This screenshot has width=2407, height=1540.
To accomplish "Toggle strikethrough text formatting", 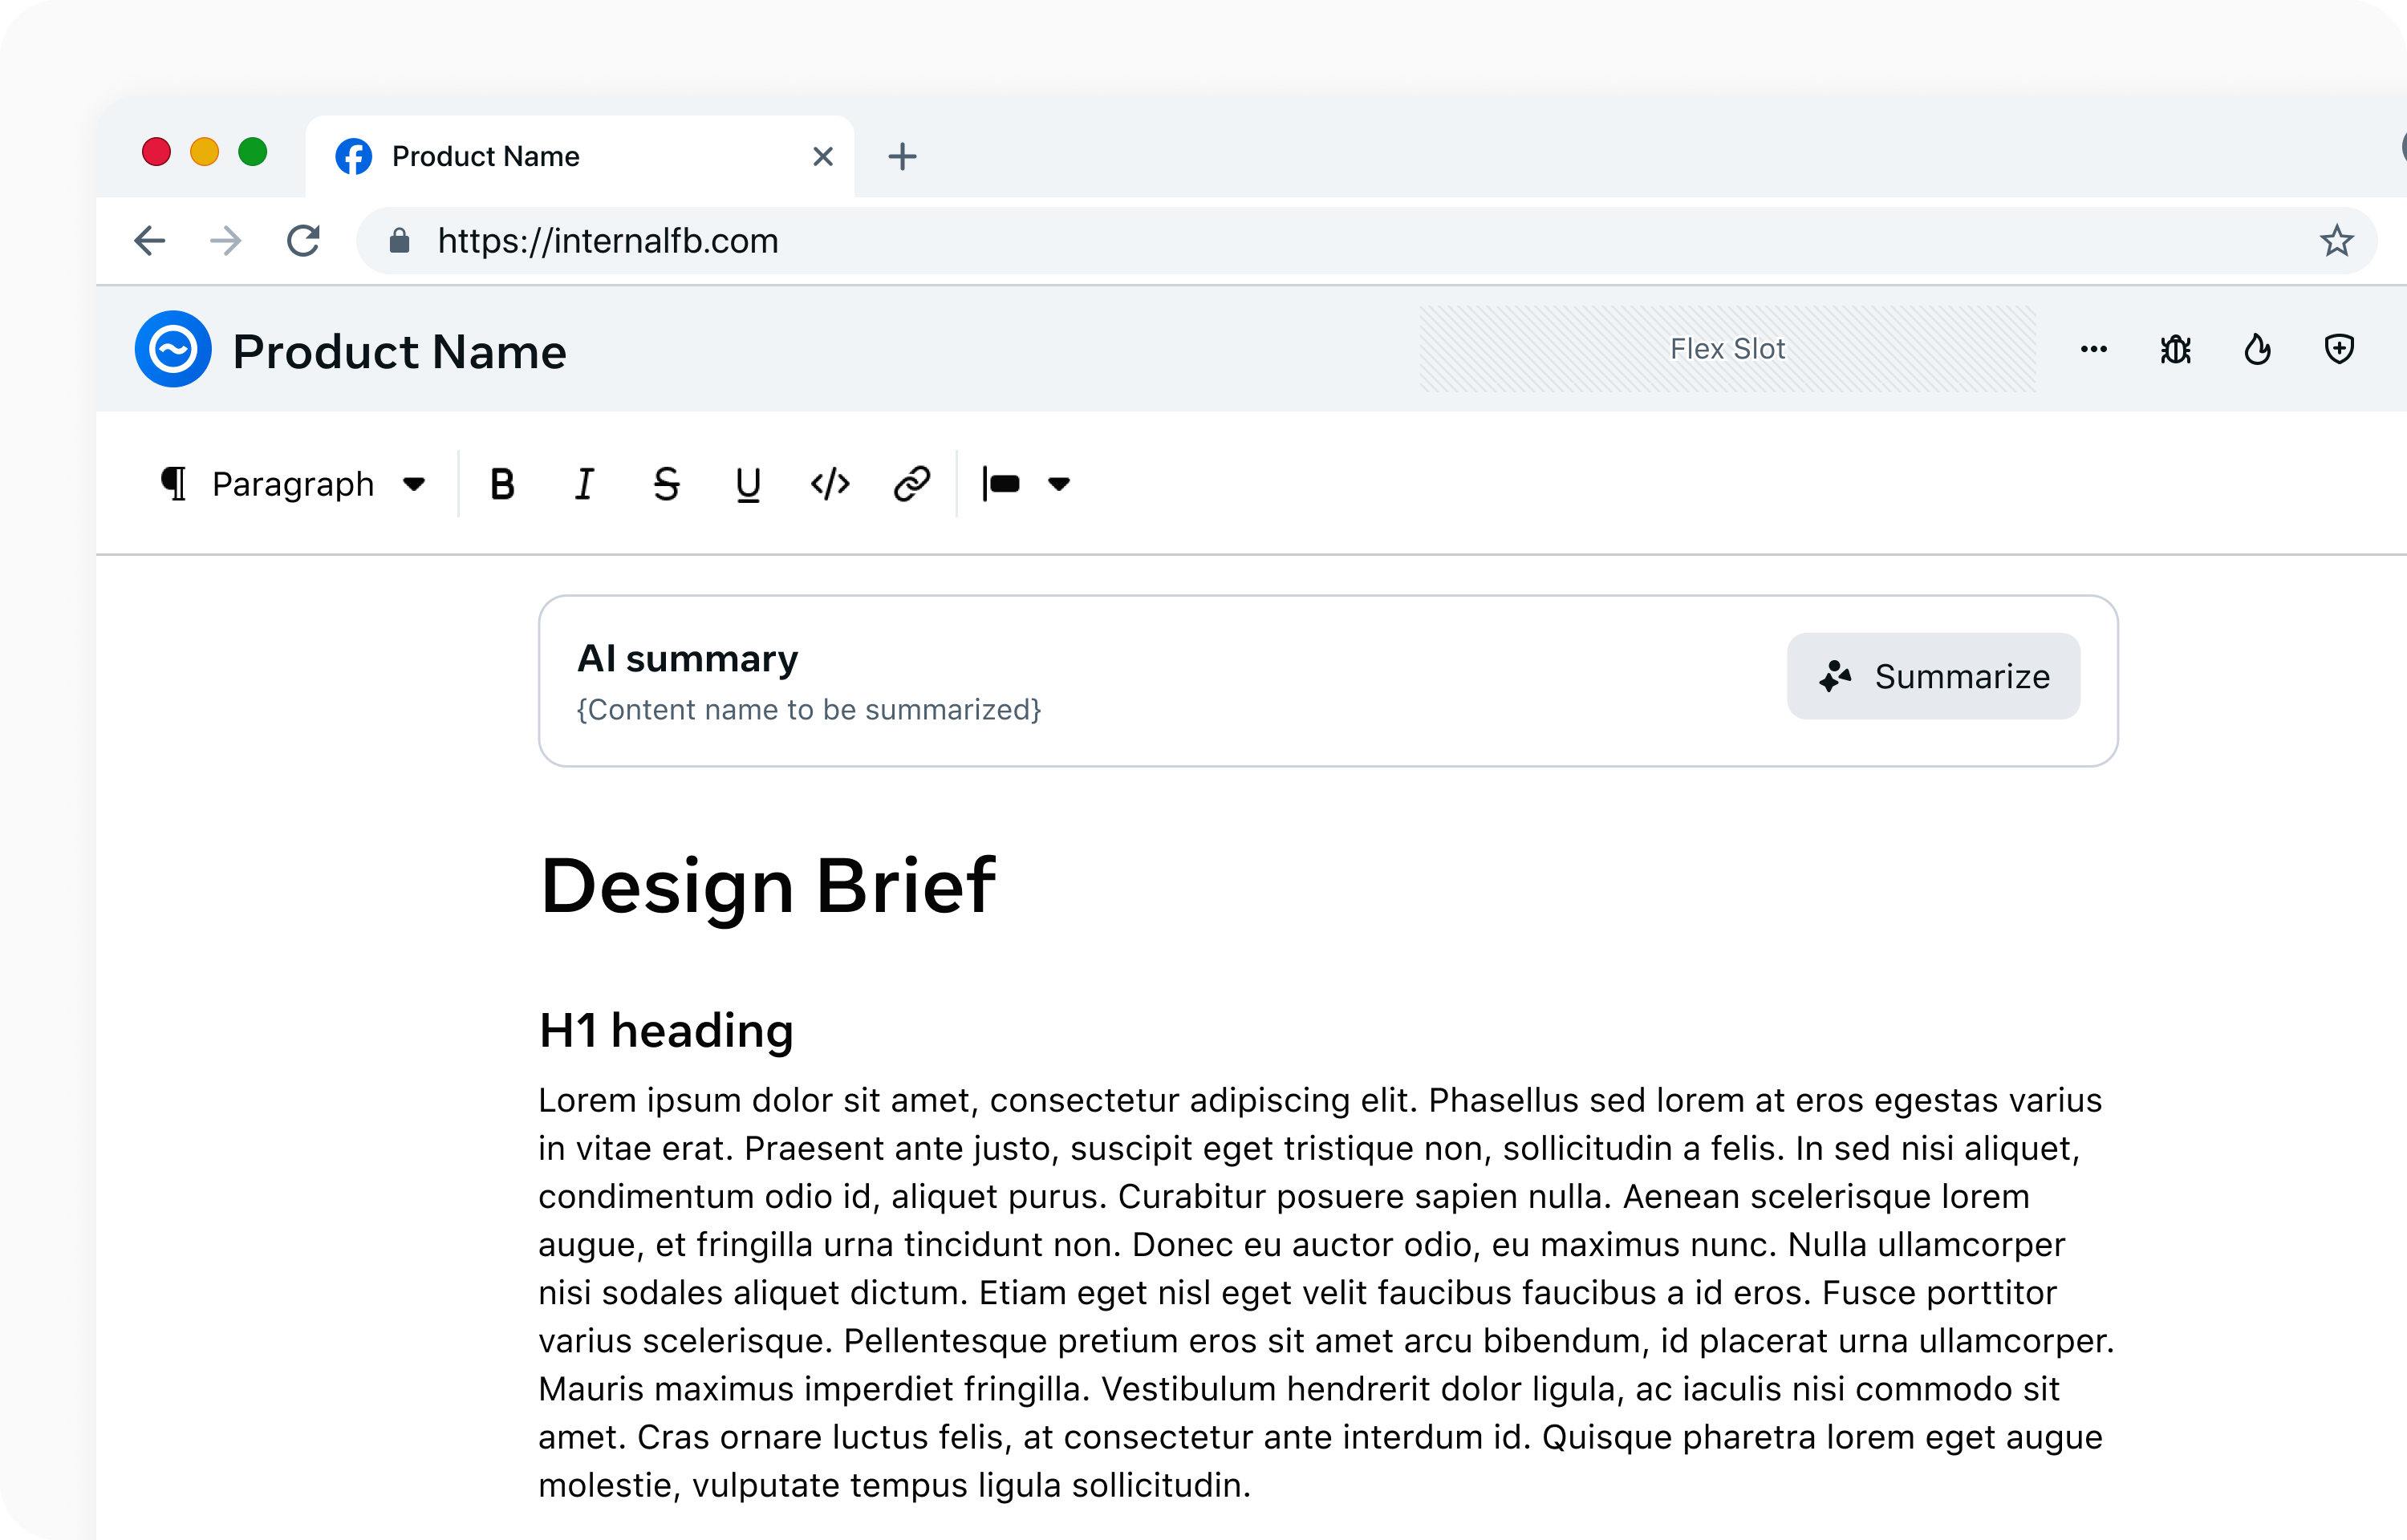I will coord(666,484).
